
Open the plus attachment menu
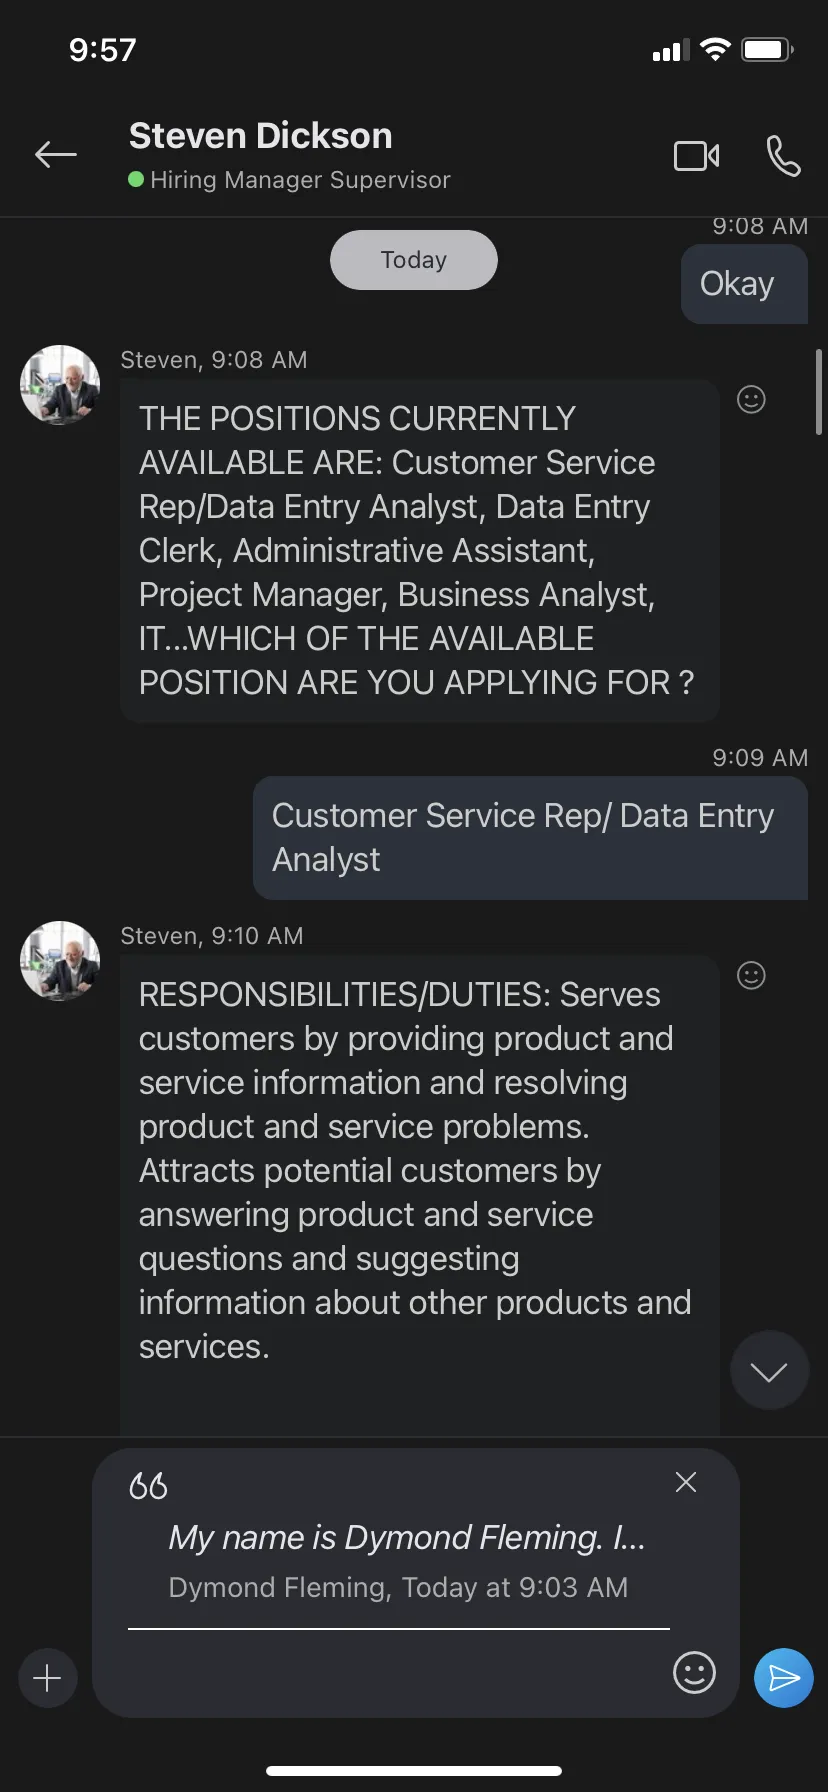pos(47,1678)
